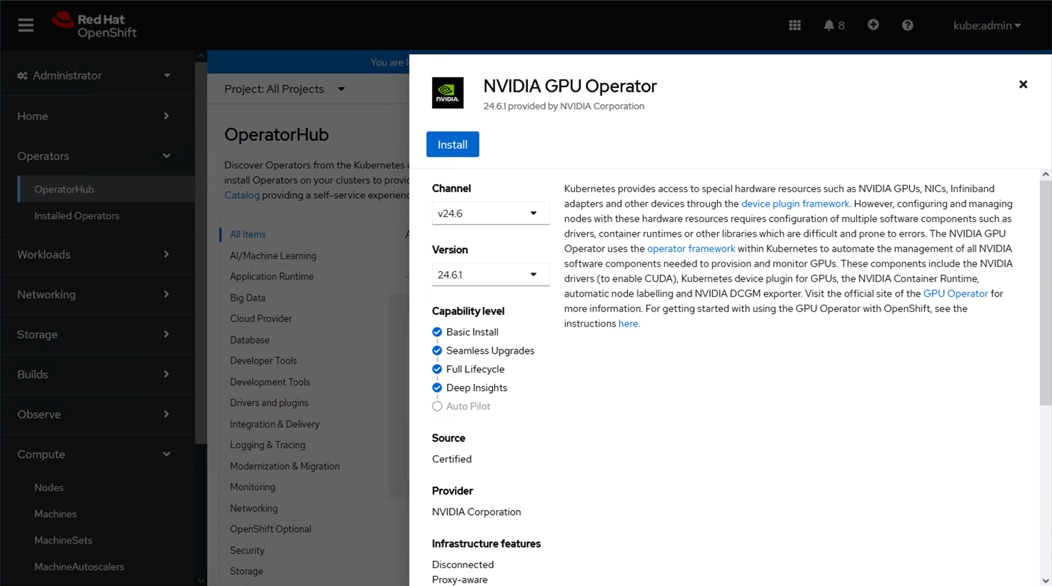The height and width of the screenshot is (586, 1052).
Task: Open the Project: All Projects dropdown
Action: click(284, 89)
